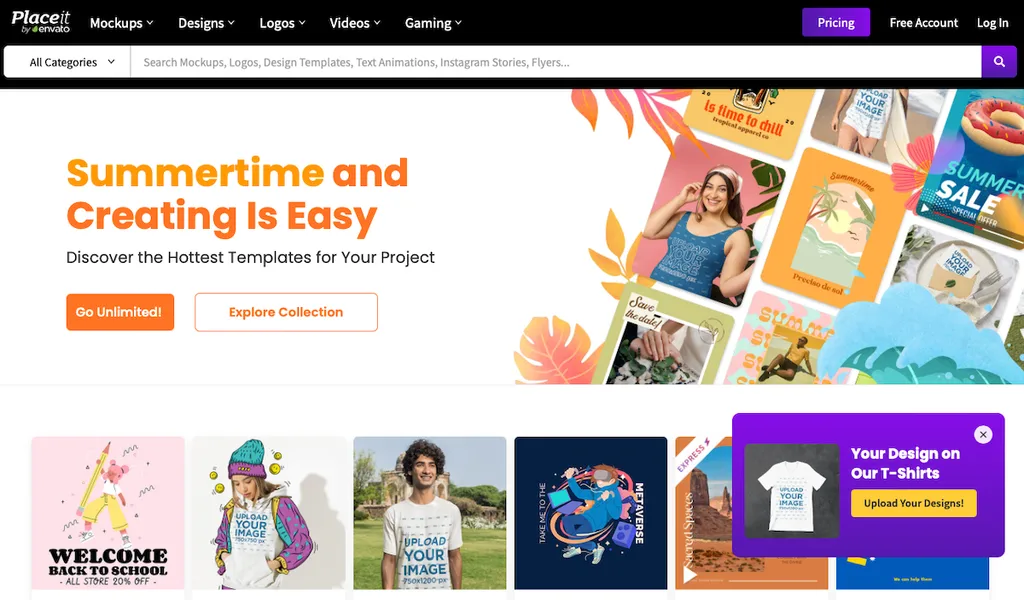Open the Logos menu
The height and width of the screenshot is (600, 1024).
tap(282, 23)
